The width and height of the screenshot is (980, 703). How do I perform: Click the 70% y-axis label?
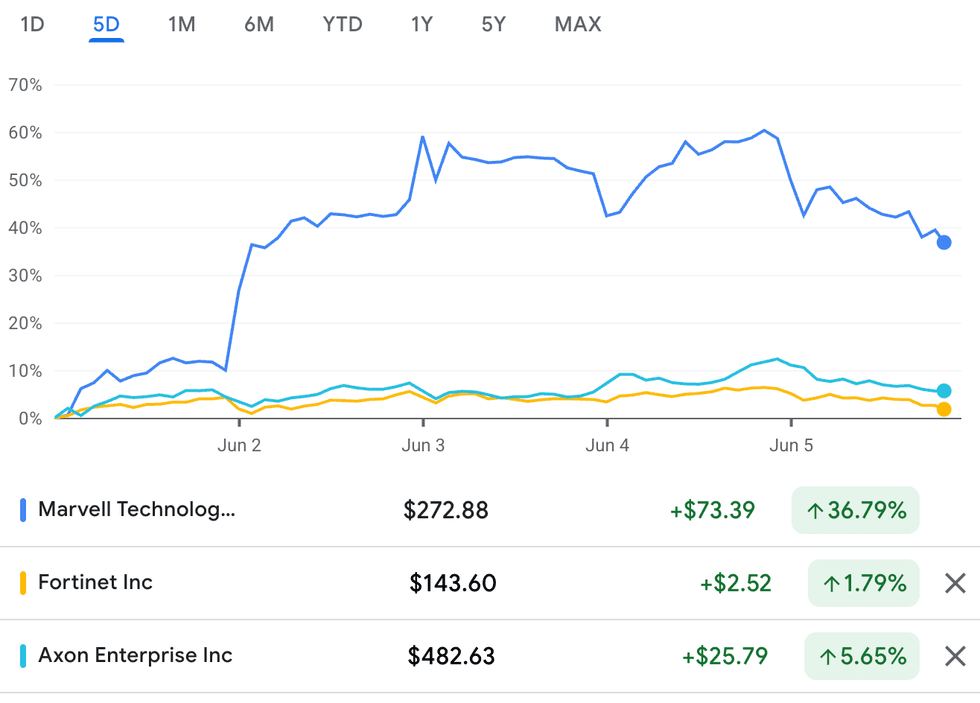[25, 85]
